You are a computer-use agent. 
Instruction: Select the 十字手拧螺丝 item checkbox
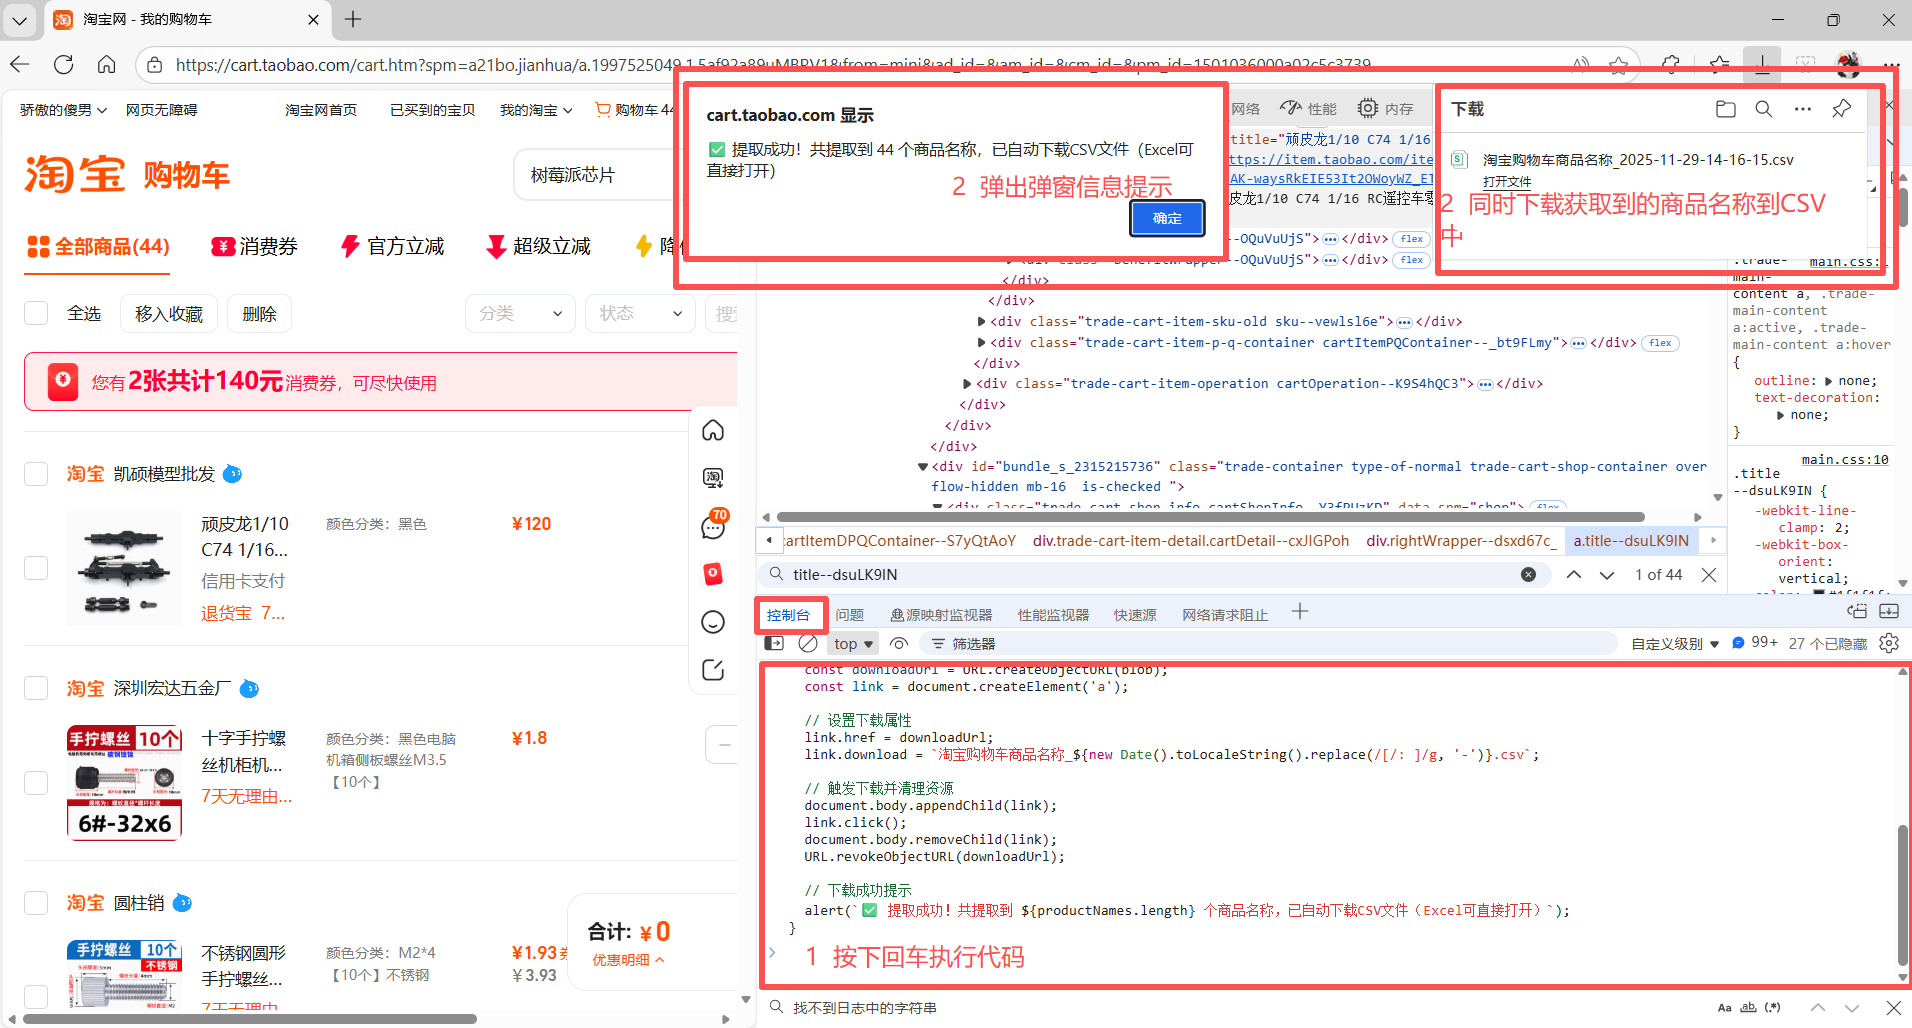coord(36,782)
